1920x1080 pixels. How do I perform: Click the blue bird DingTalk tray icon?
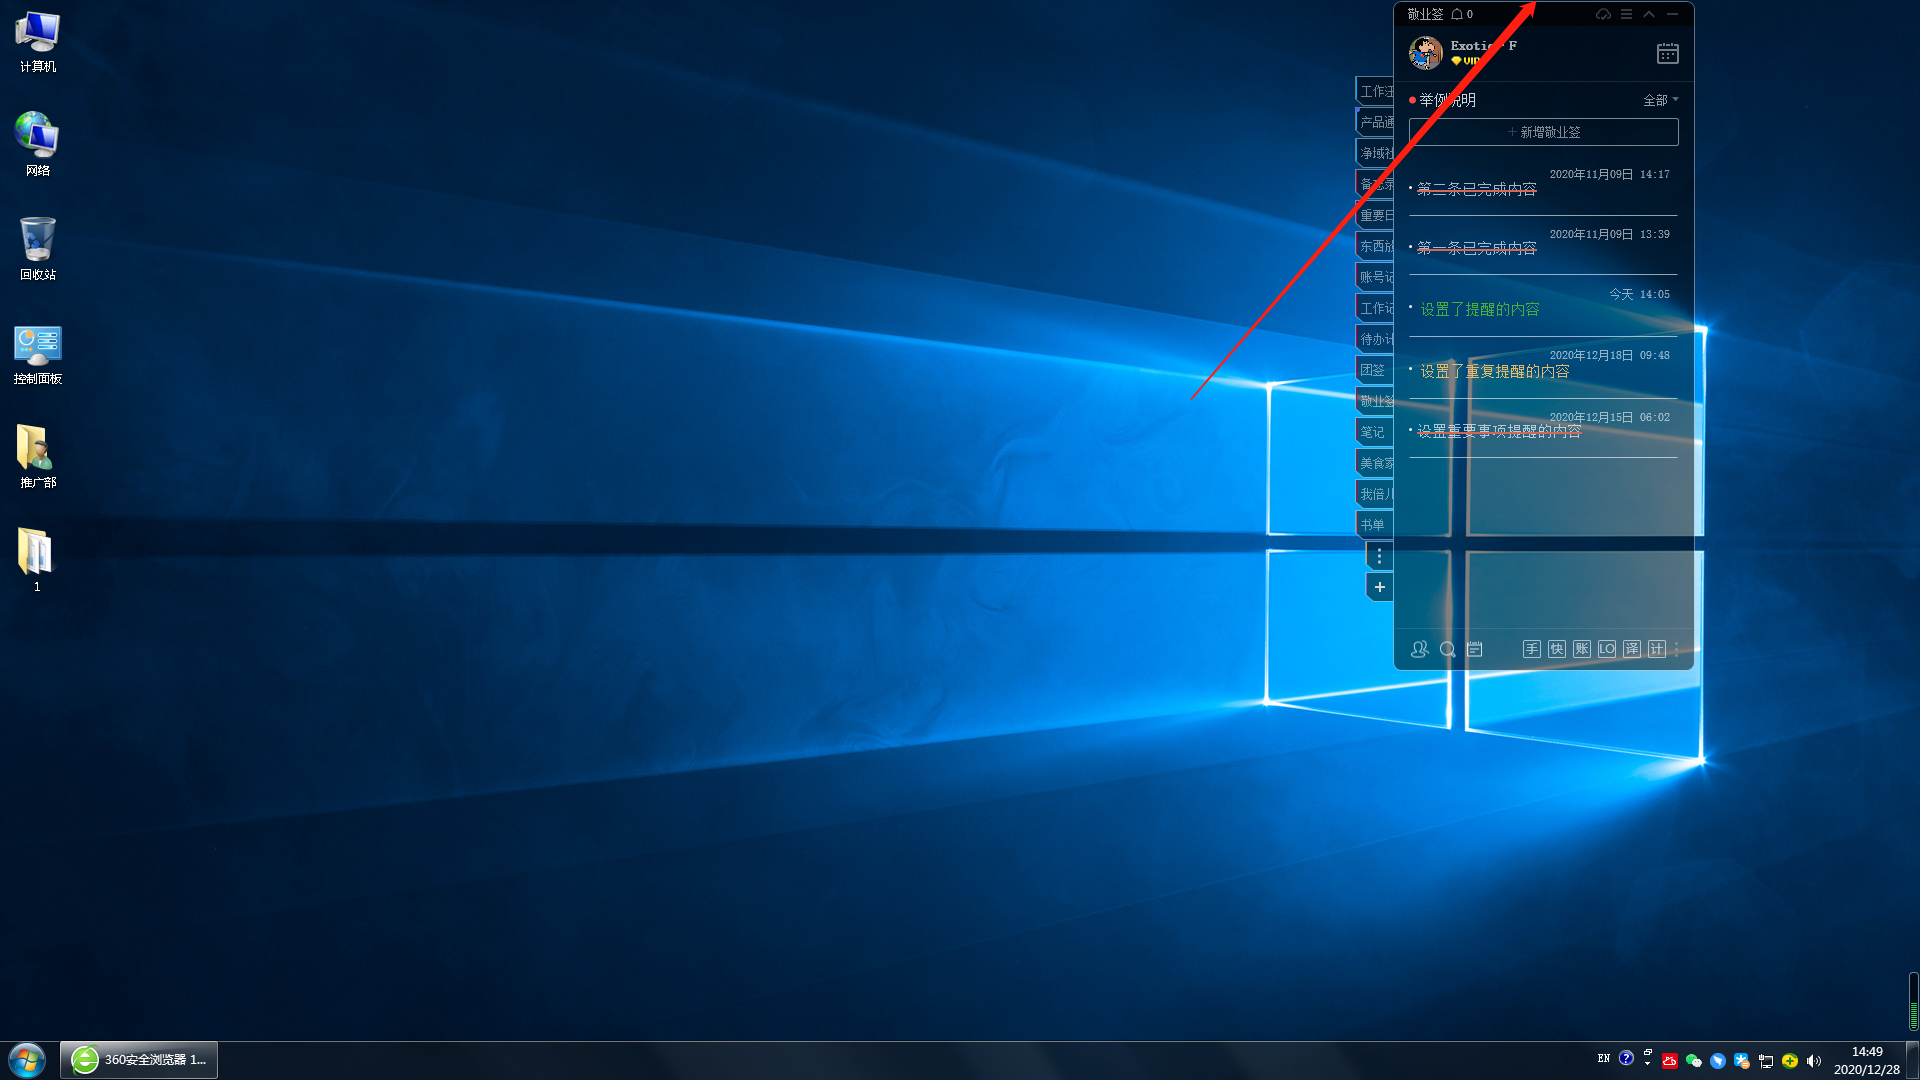1717,1061
